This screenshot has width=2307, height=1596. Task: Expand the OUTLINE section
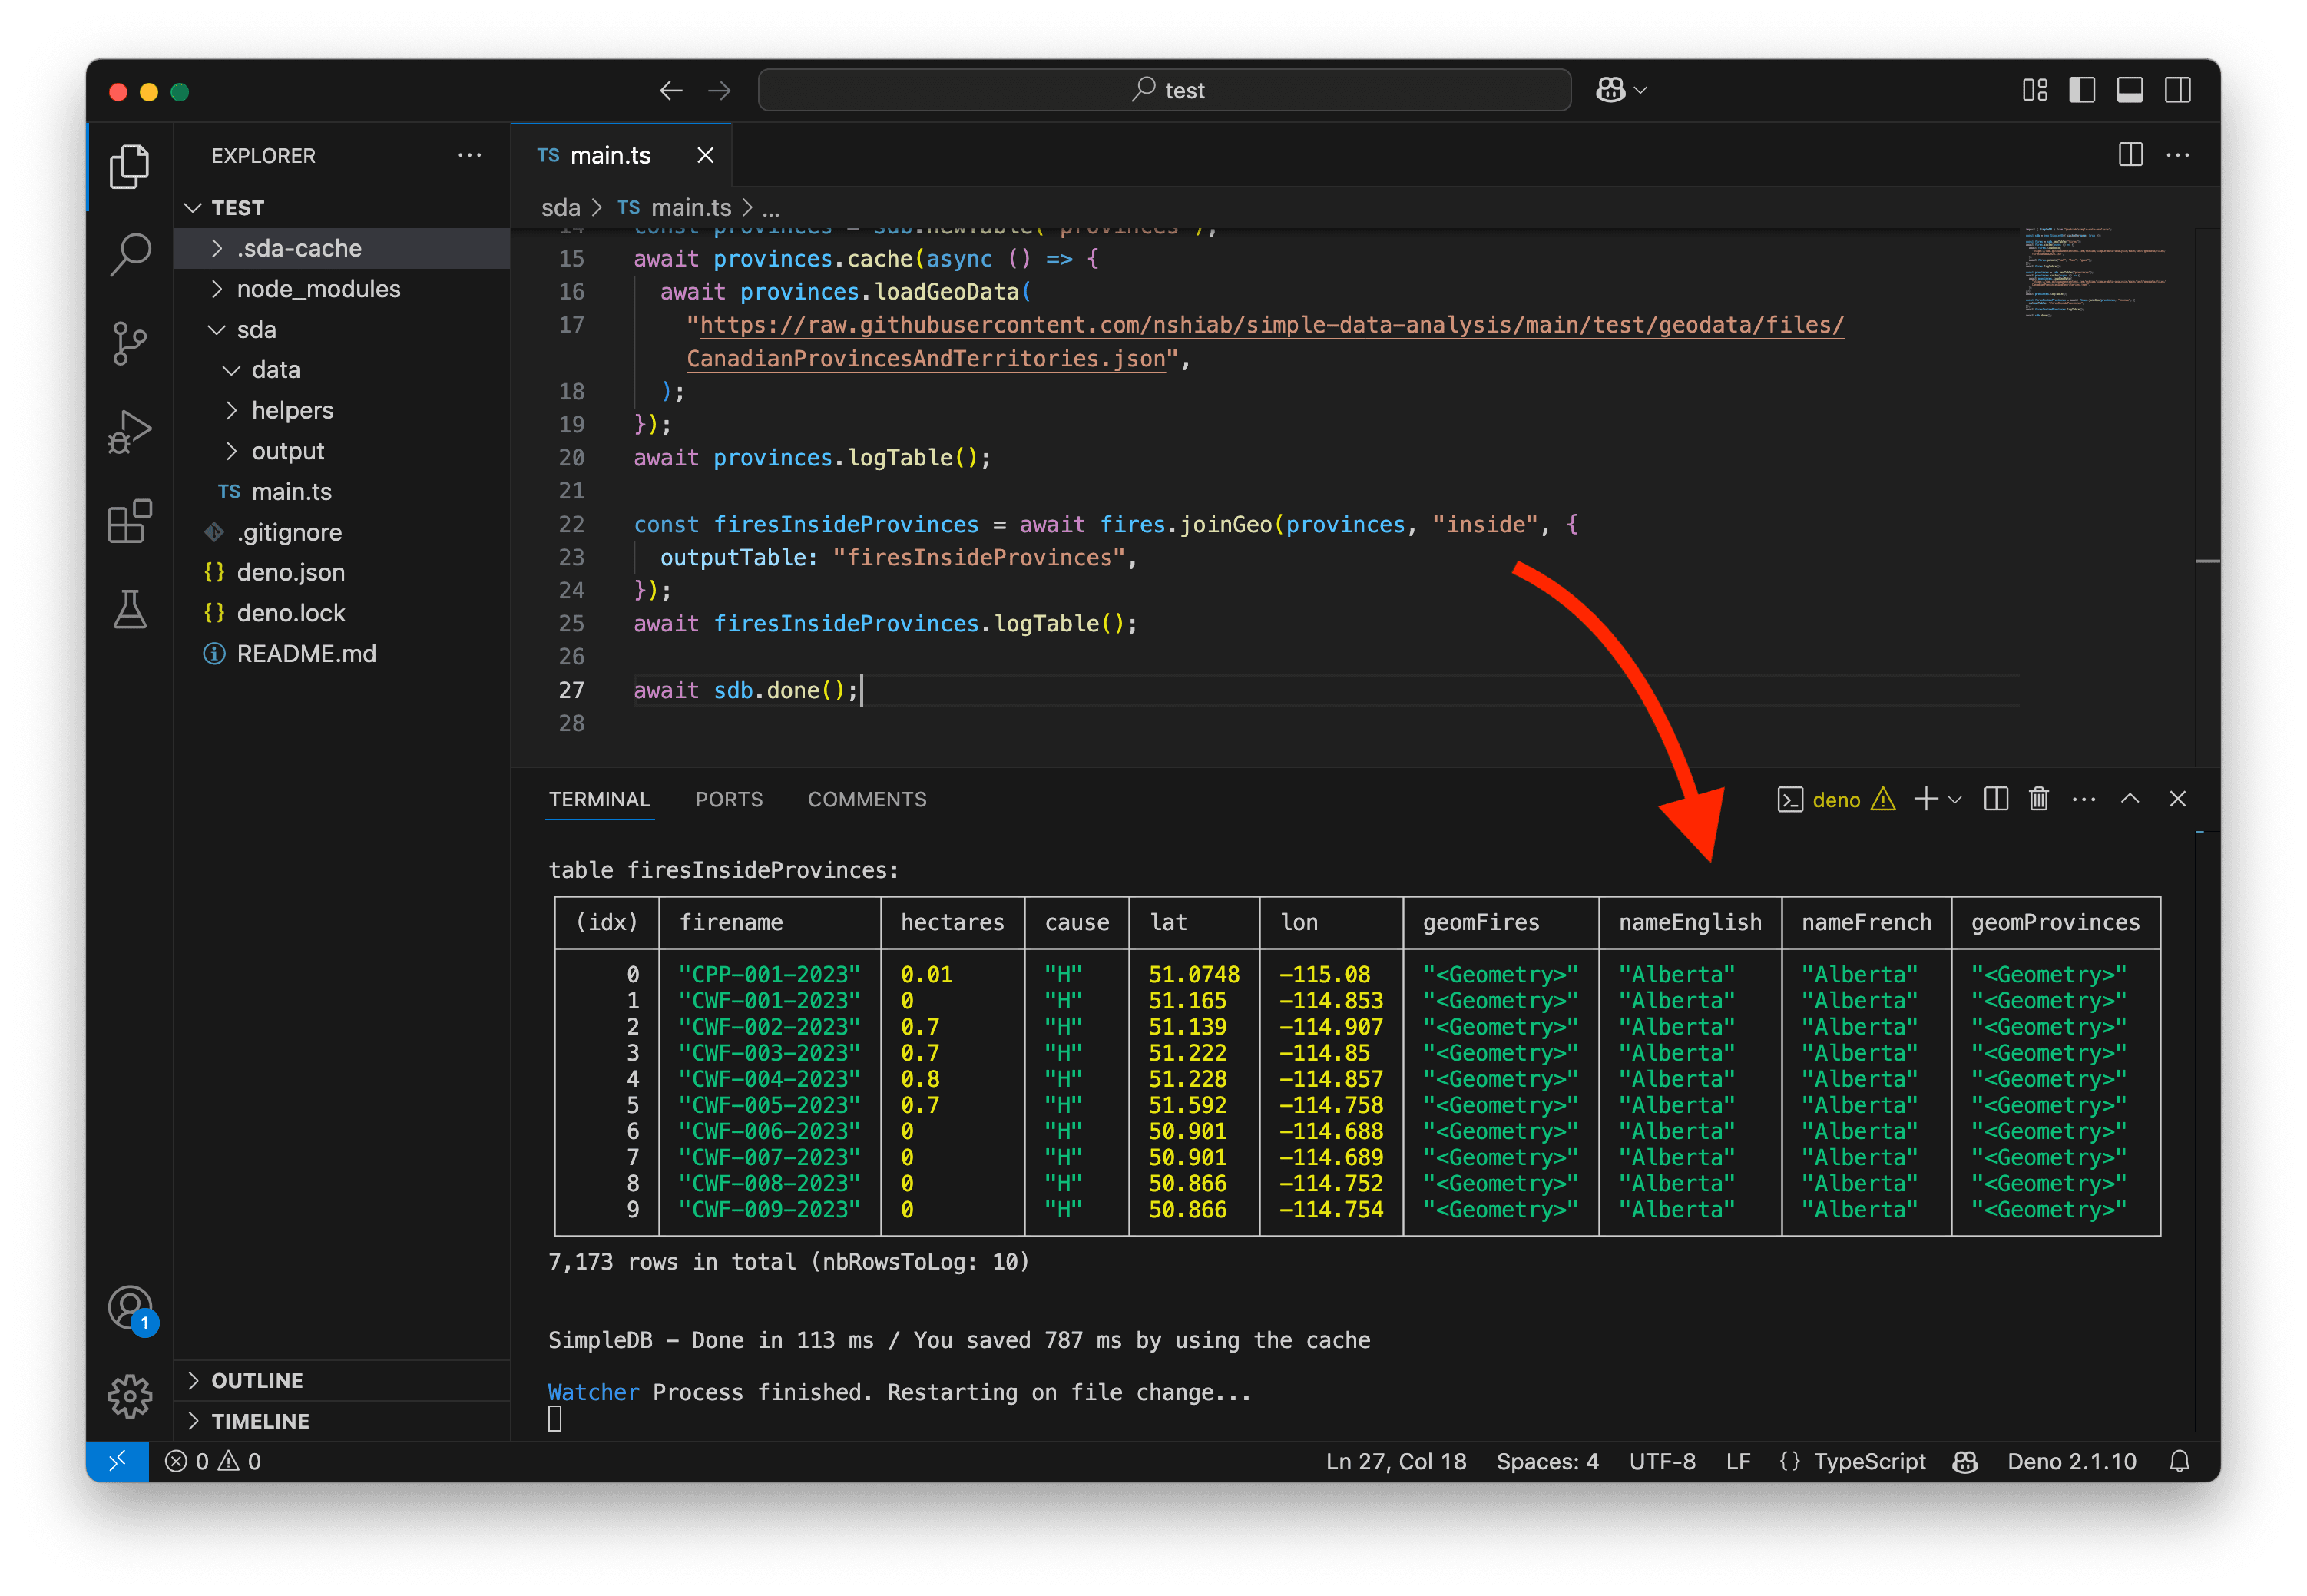(x=342, y=1381)
